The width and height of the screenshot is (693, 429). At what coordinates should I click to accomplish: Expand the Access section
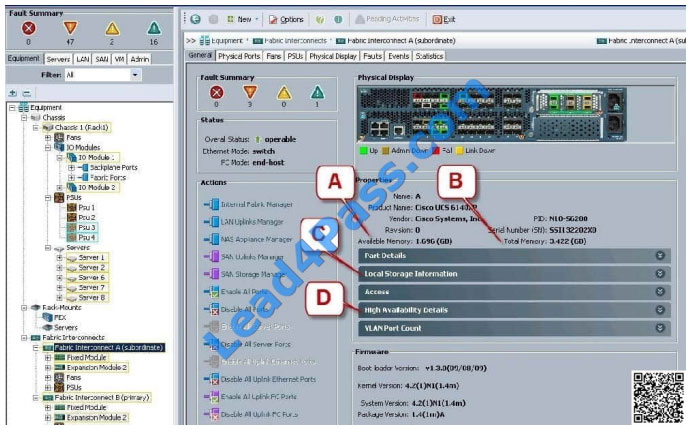pos(514,292)
